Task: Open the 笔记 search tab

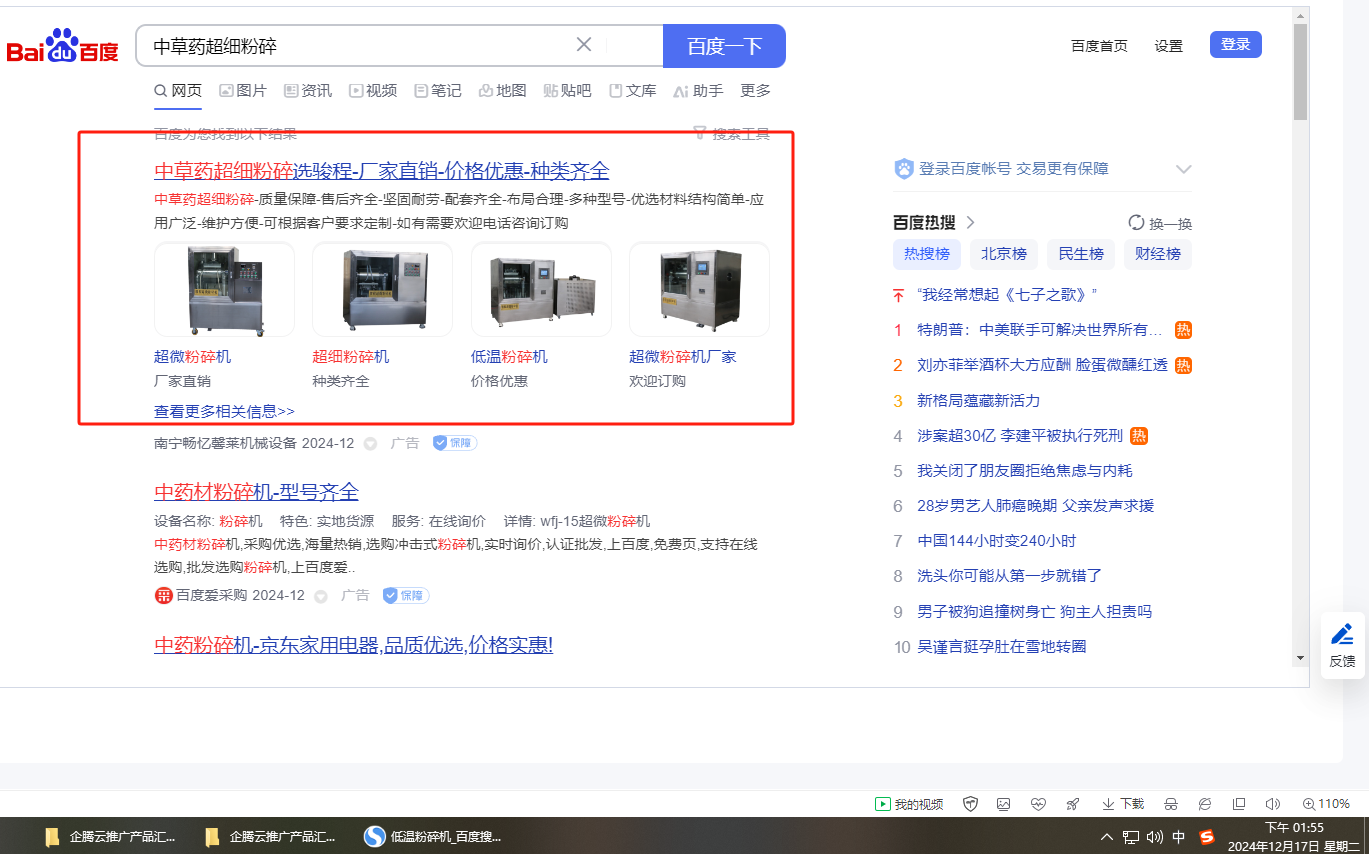Action: click(438, 91)
